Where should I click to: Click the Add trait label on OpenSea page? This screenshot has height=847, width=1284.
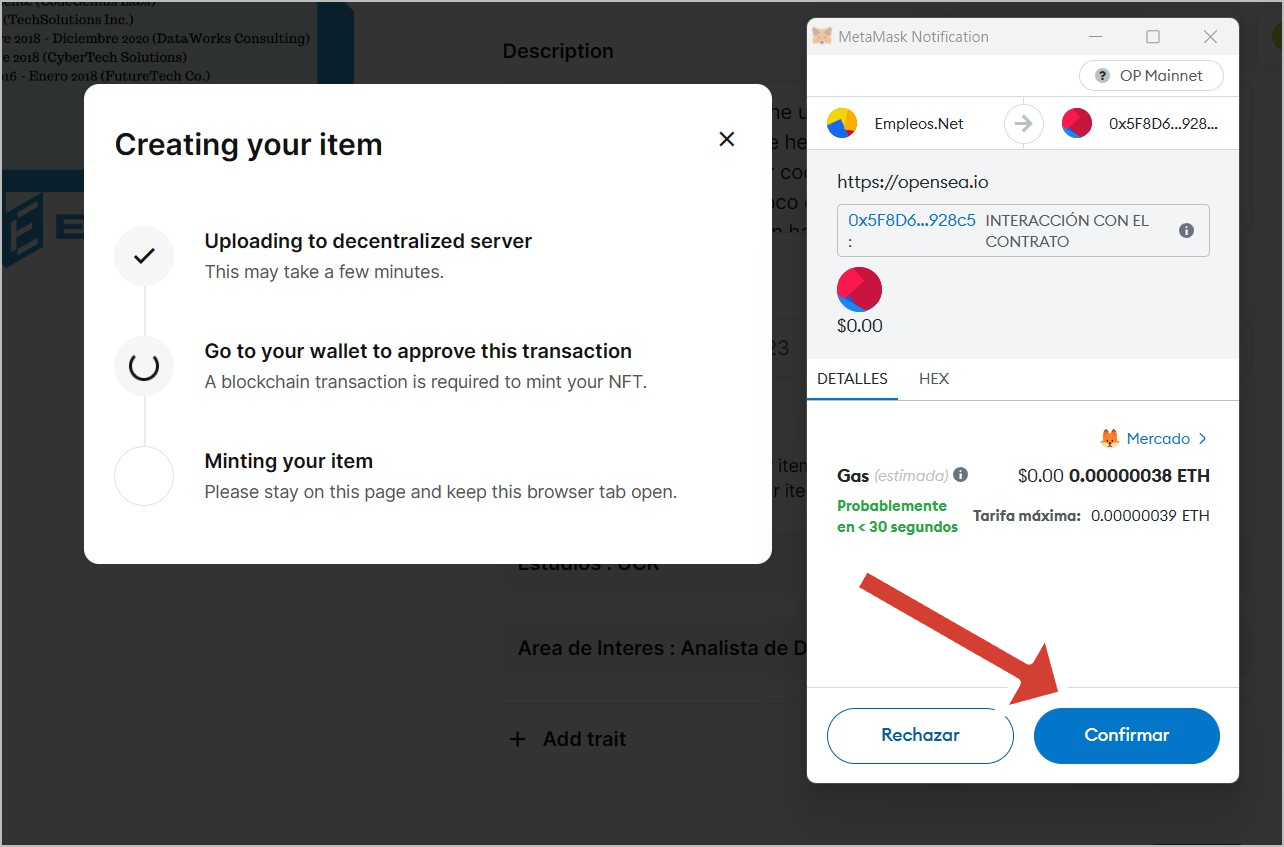[584, 739]
